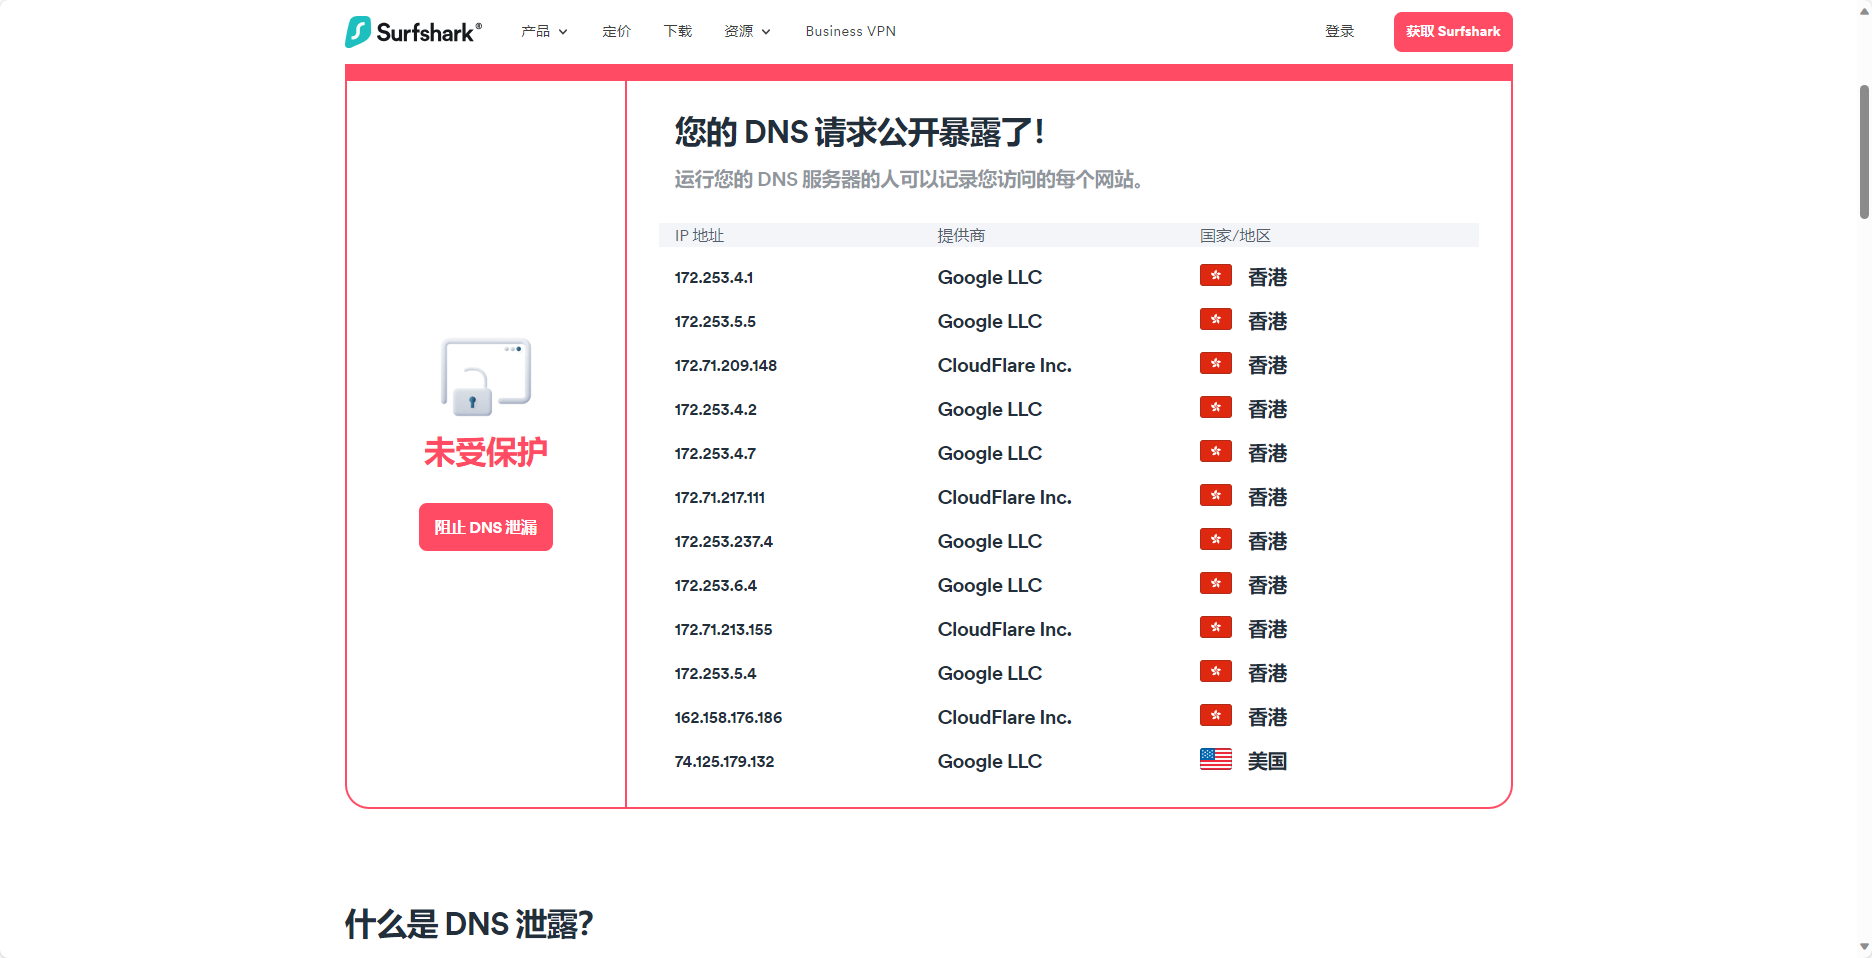Image resolution: width=1872 pixels, height=958 pixels.
Task: Click the IP 地址 column header
Action: (x=699, y=236)
